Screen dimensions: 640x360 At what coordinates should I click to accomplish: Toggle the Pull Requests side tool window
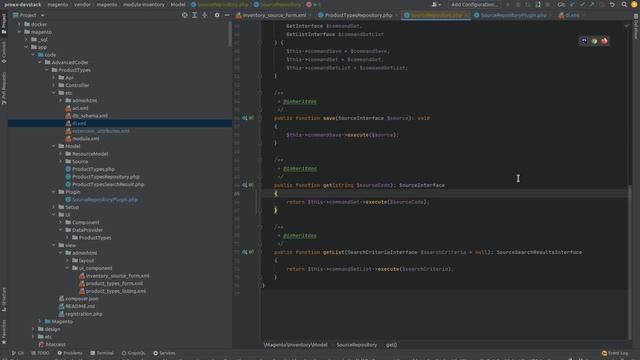(4, 88)
